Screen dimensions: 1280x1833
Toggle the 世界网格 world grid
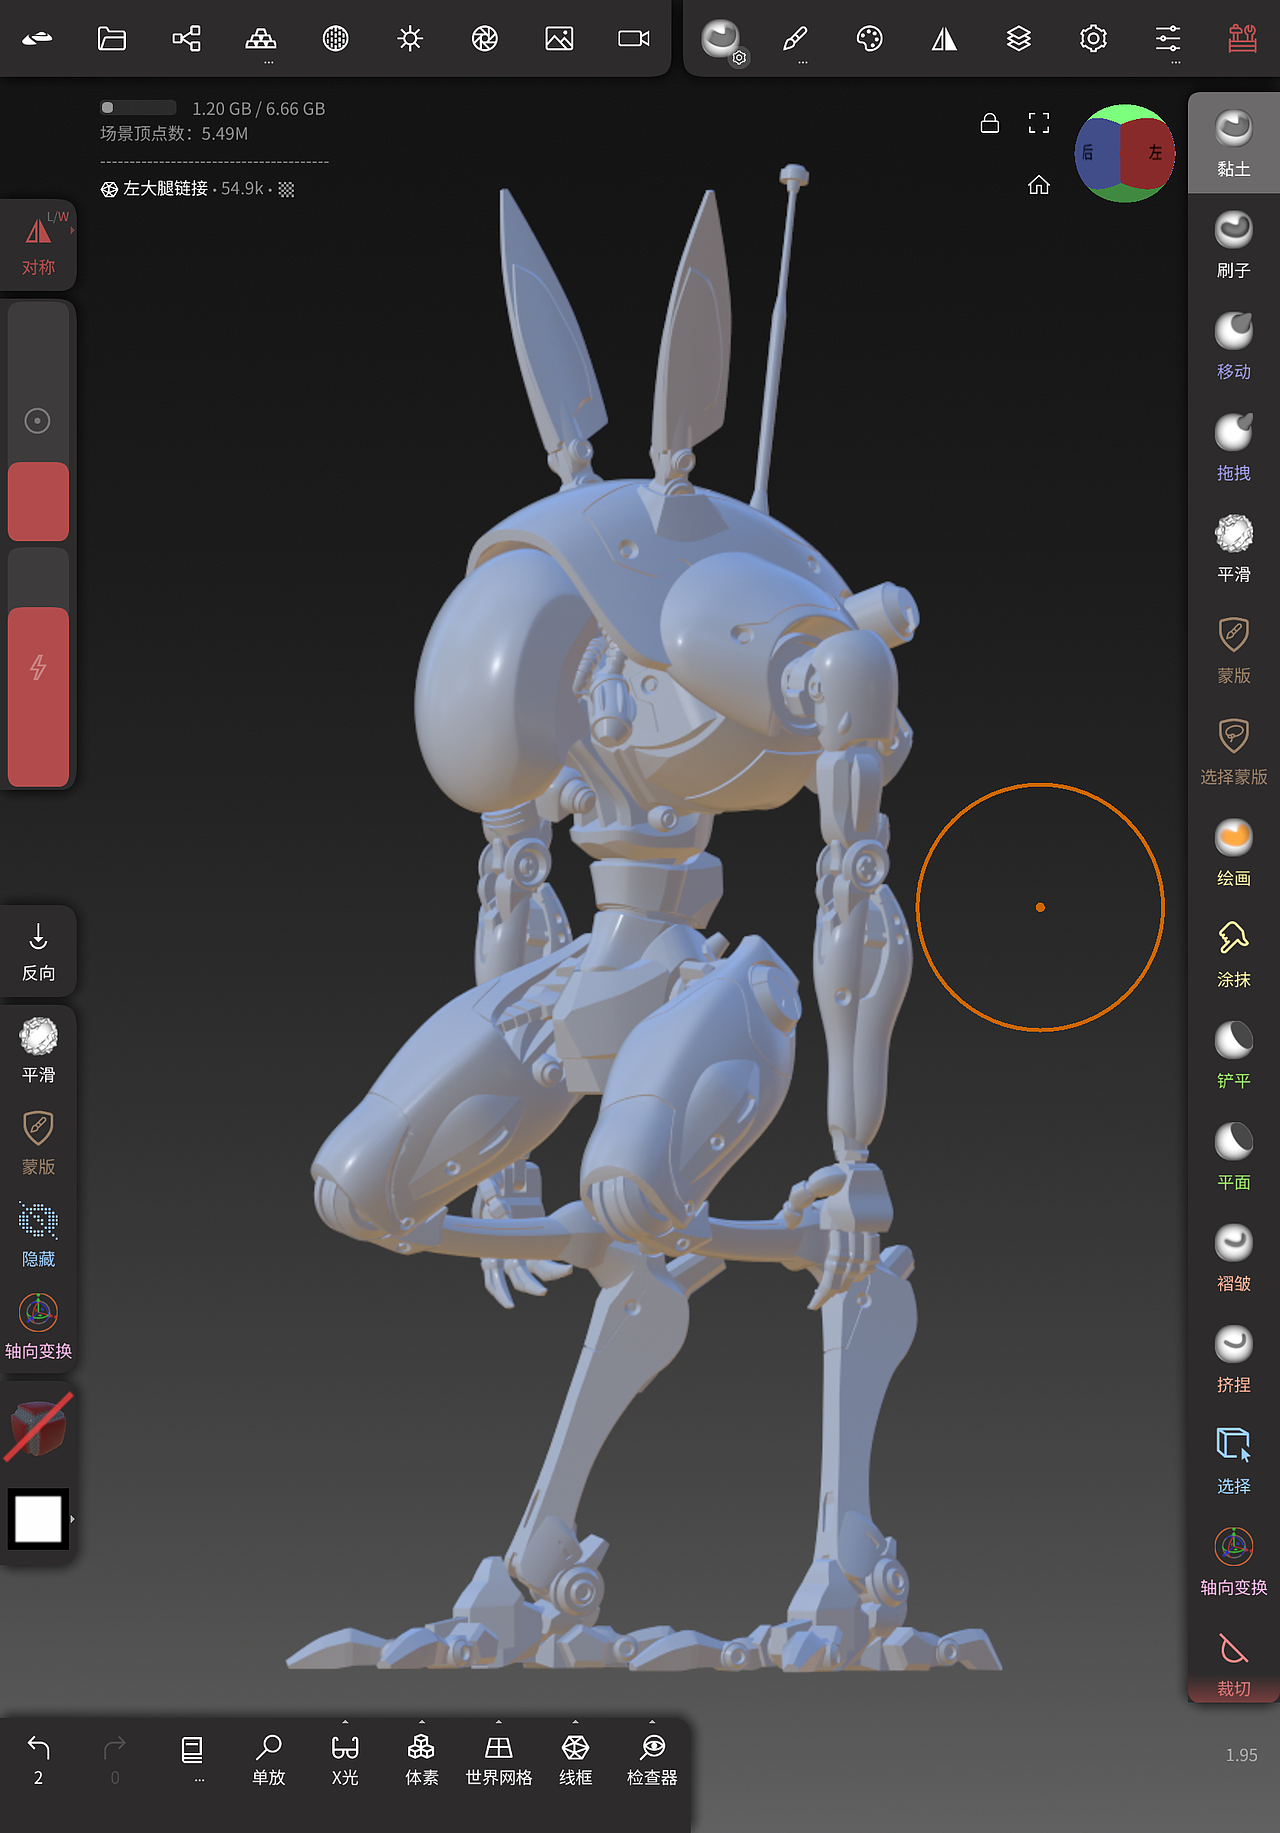pos(499,1761)
